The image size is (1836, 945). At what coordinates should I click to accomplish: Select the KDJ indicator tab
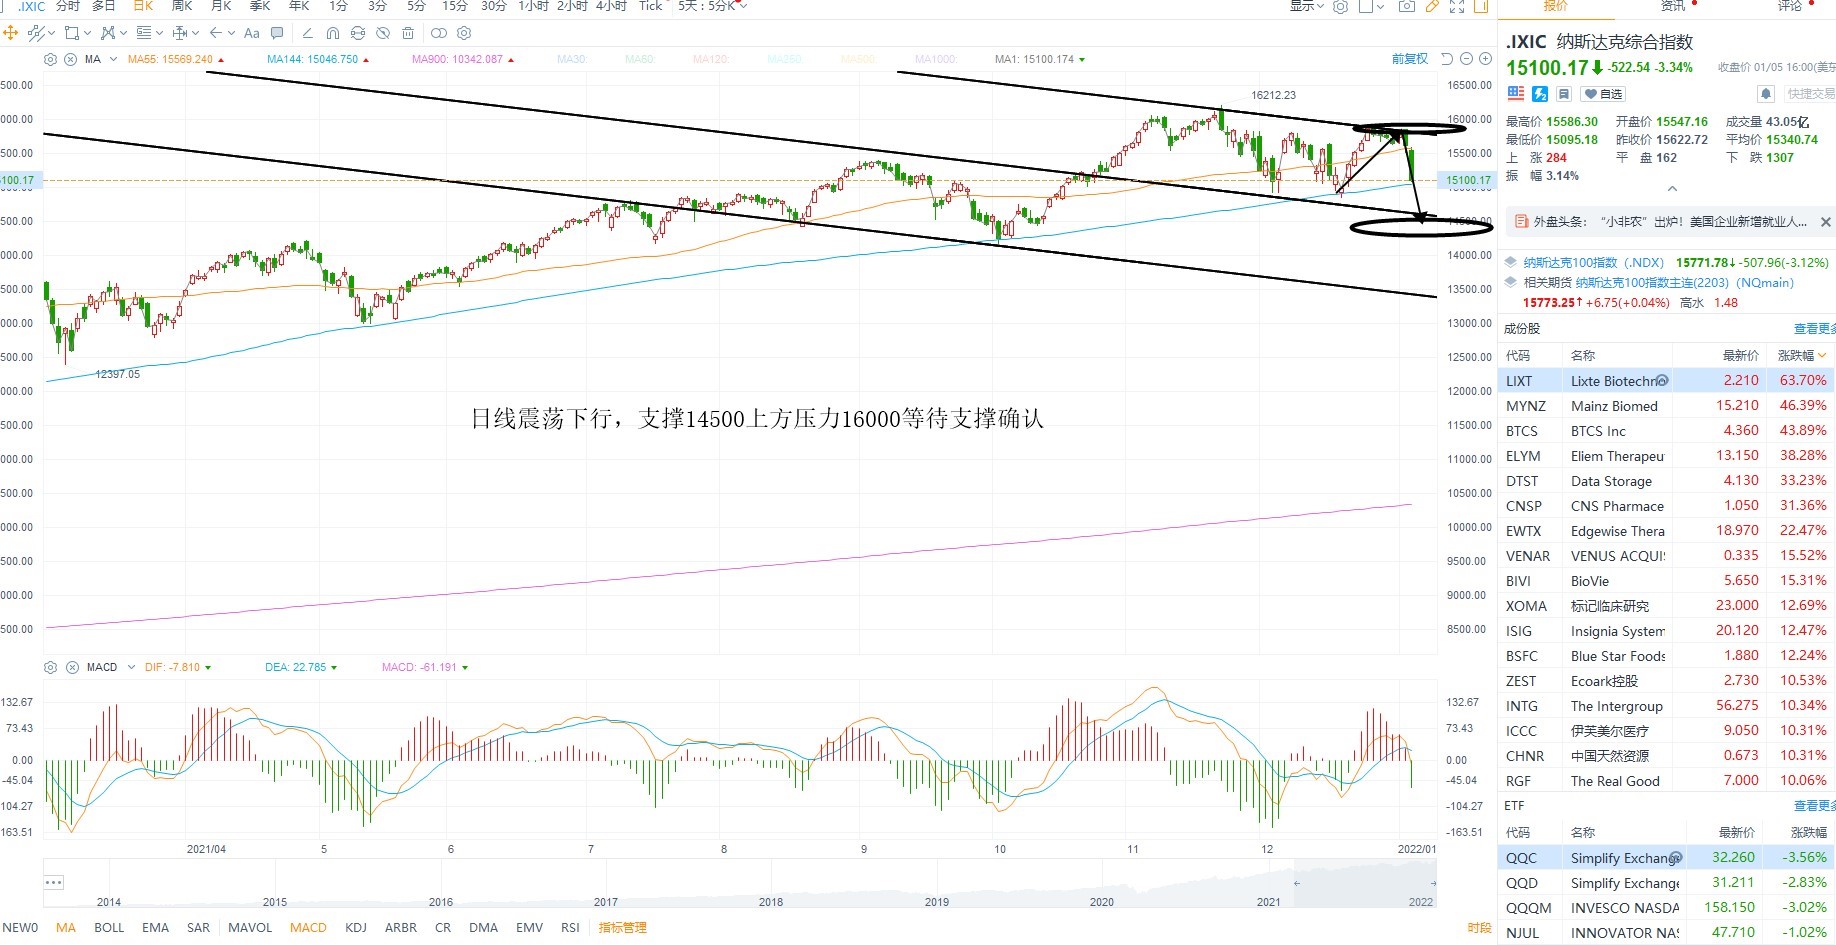[356, 927]
